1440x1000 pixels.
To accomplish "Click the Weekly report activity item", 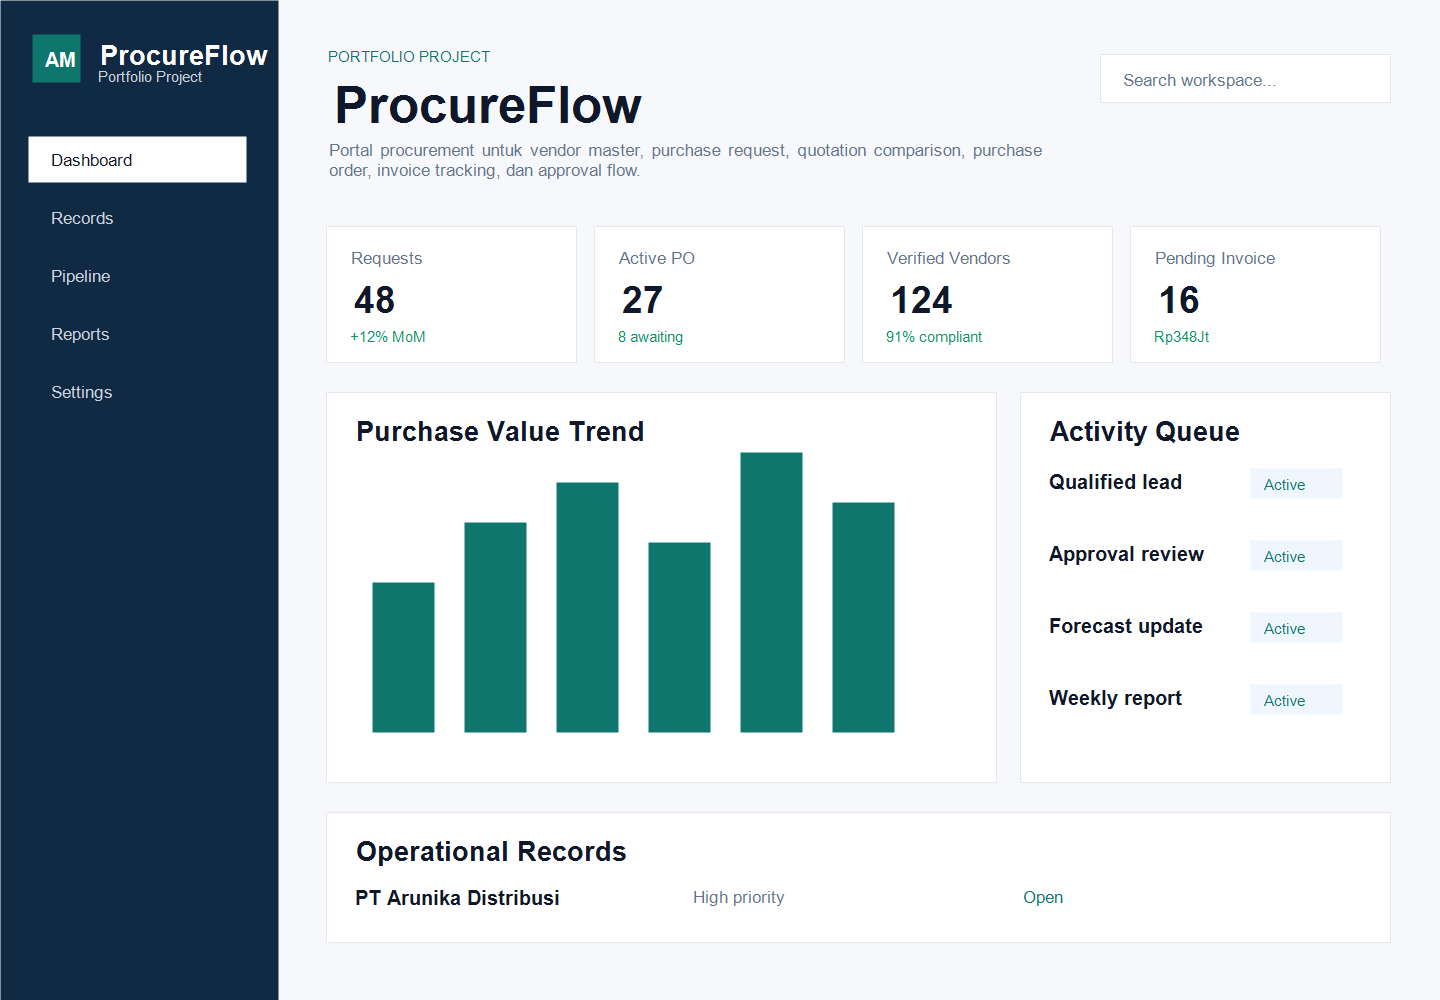I will click(x=1115, y=698).
